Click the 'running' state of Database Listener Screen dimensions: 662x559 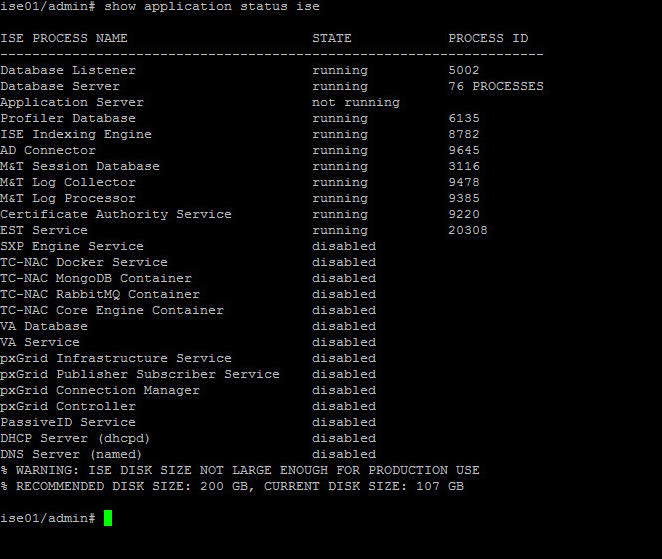point(340,70)
